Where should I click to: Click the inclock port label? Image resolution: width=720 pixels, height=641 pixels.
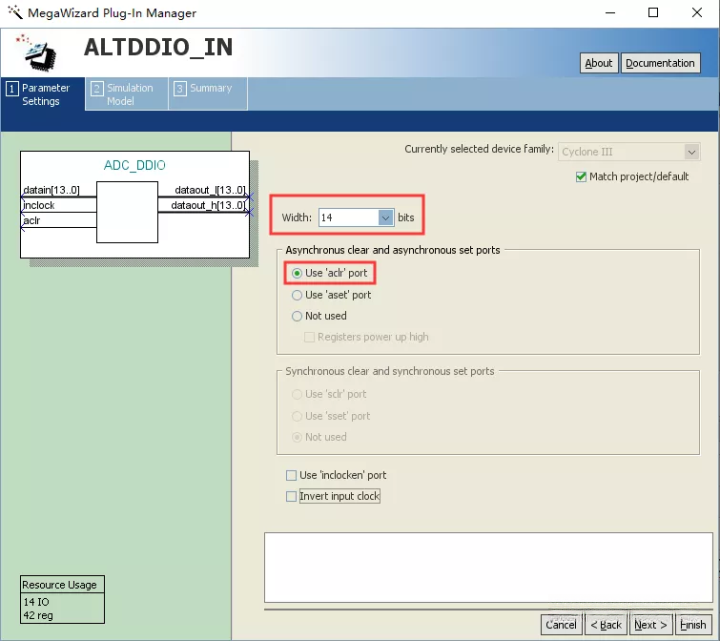pyautogui.click(x=39, y=205)
